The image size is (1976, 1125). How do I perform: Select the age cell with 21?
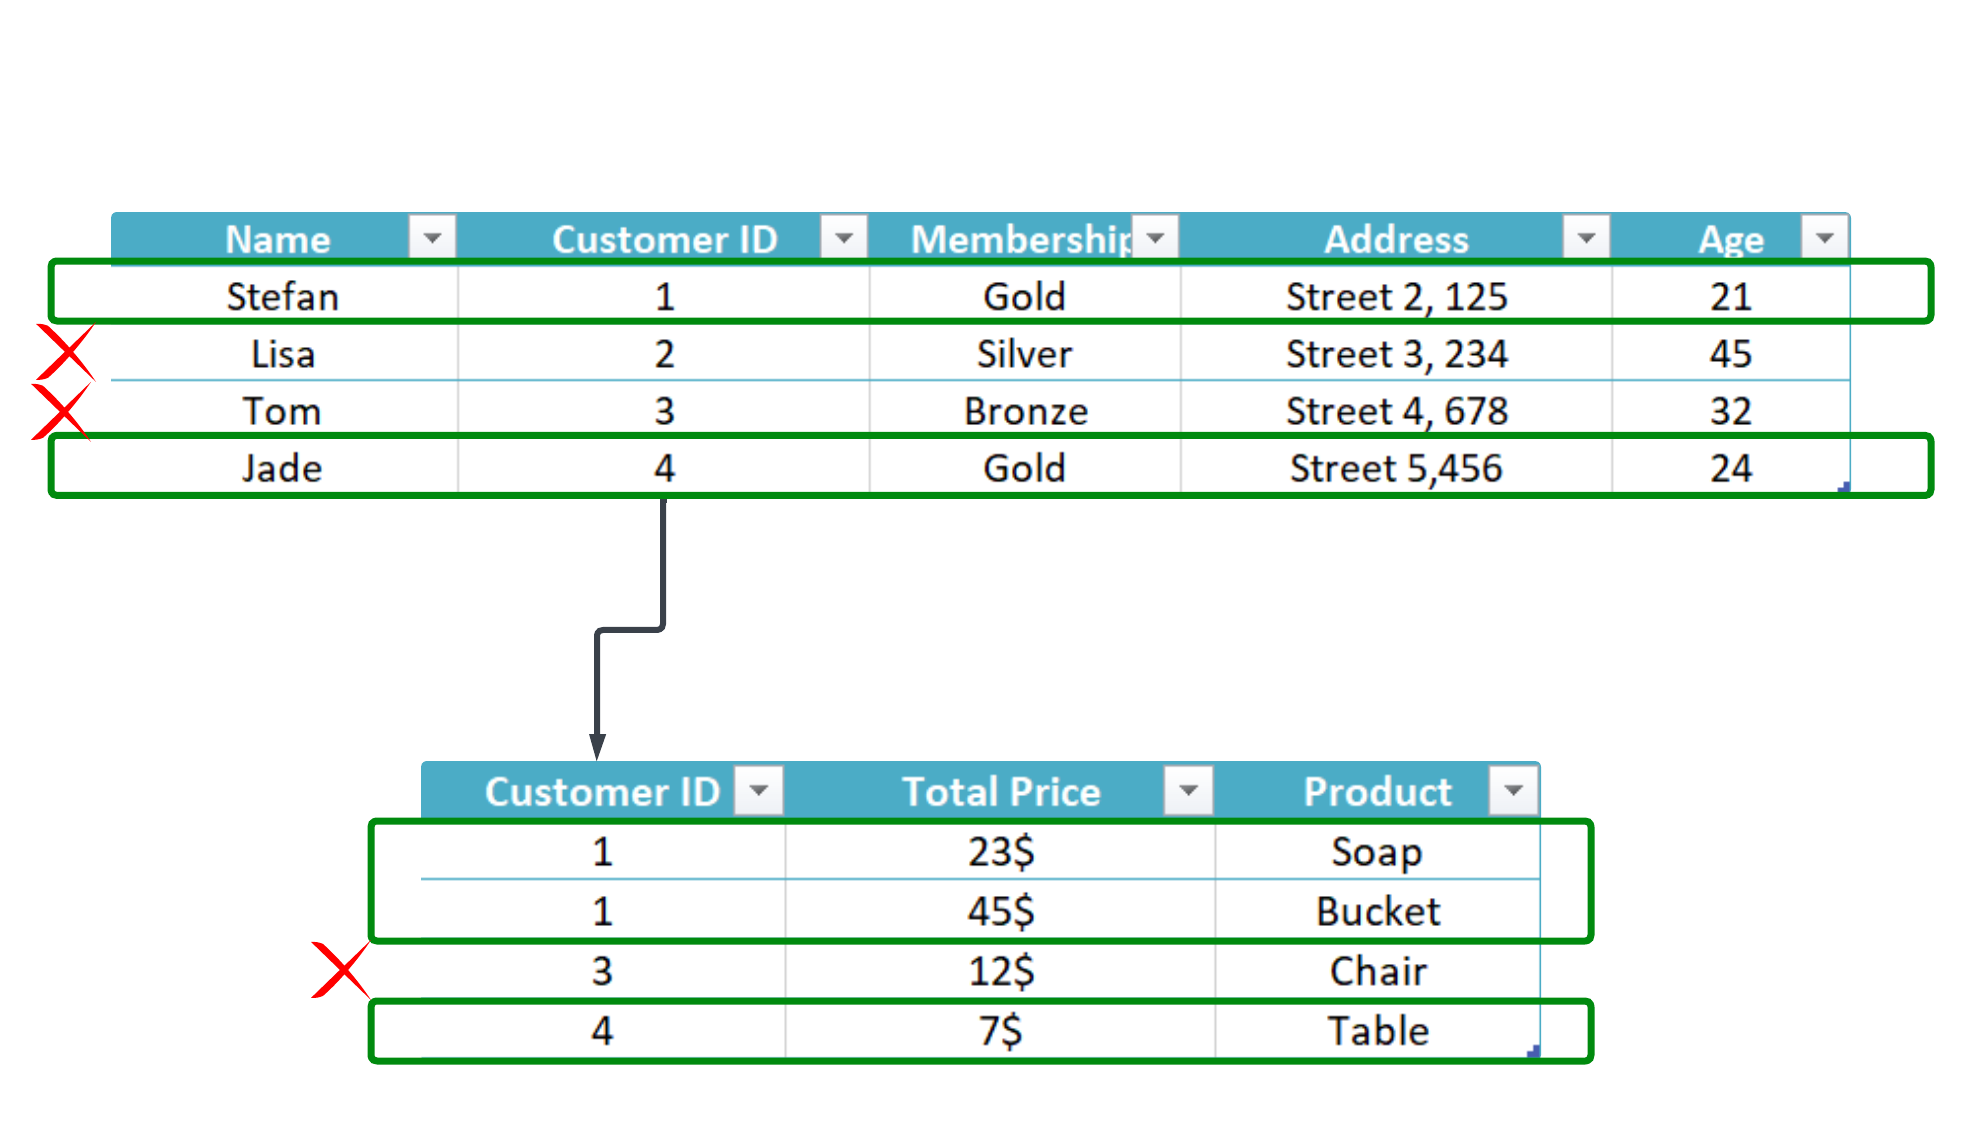[x=1731, y=296]
